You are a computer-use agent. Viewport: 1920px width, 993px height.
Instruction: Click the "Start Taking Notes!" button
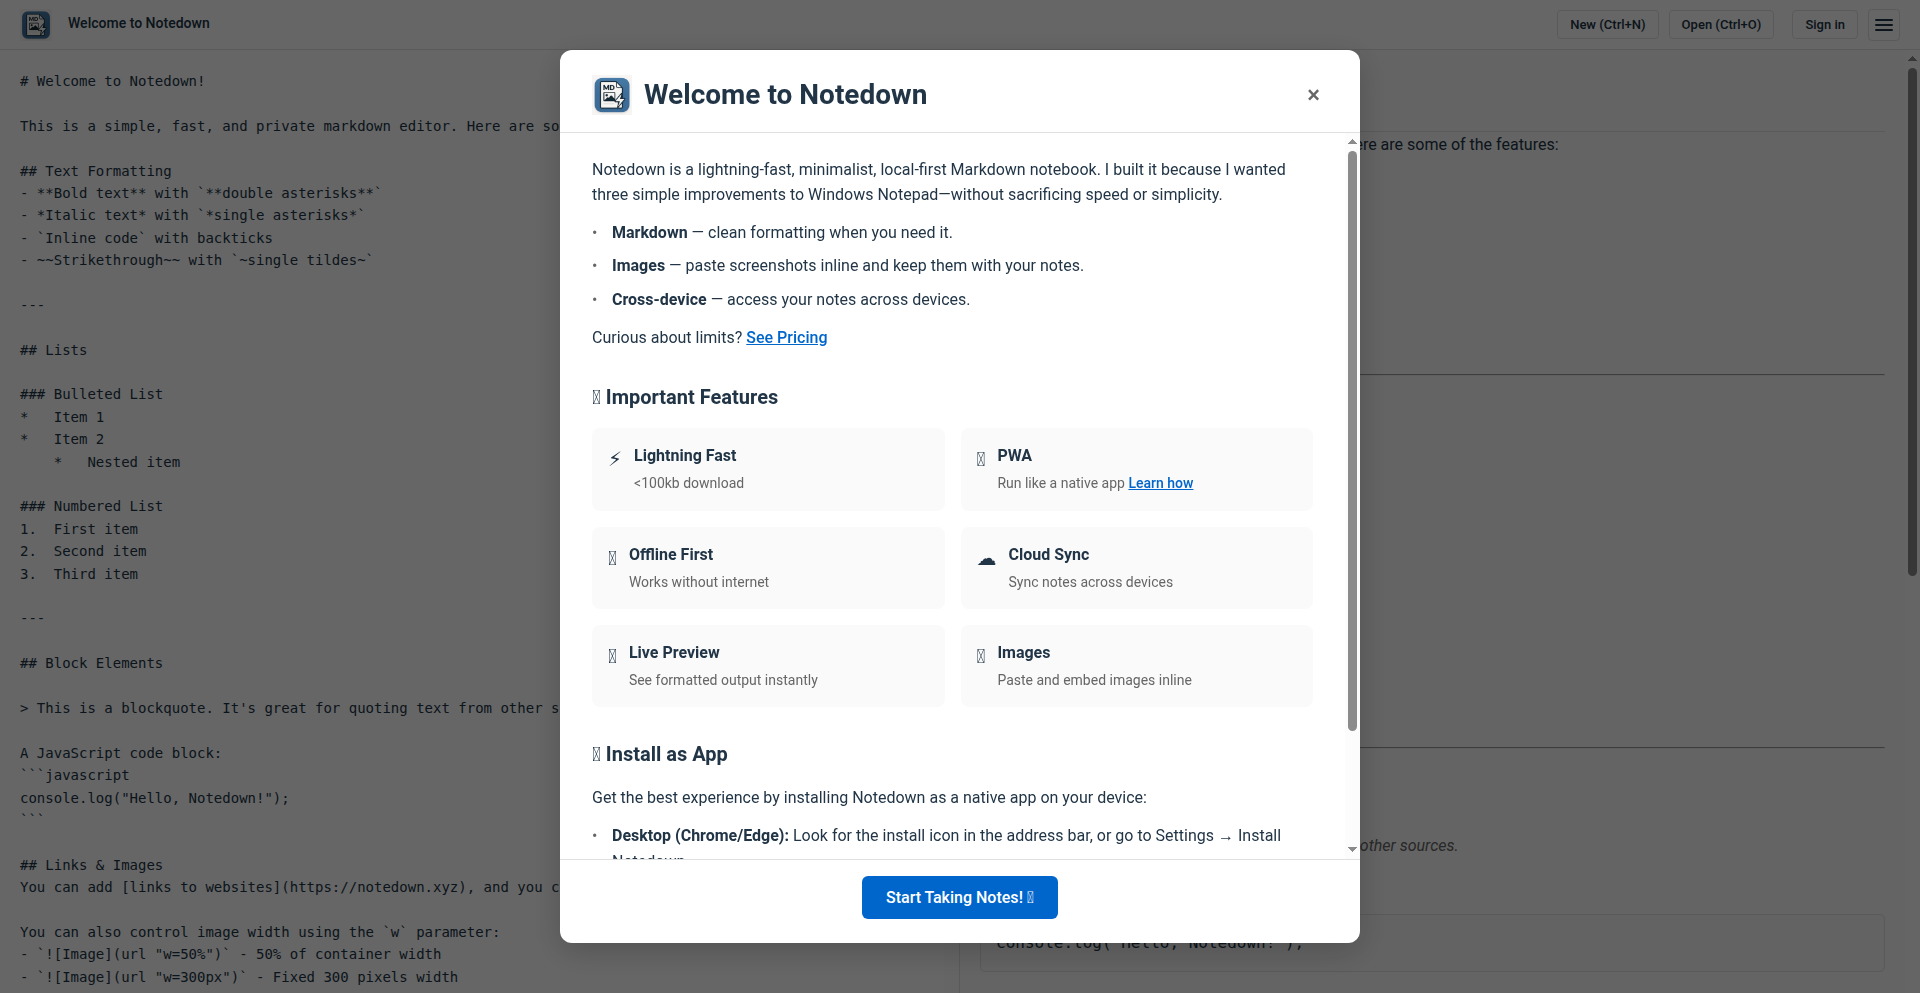tap(959, 897)
